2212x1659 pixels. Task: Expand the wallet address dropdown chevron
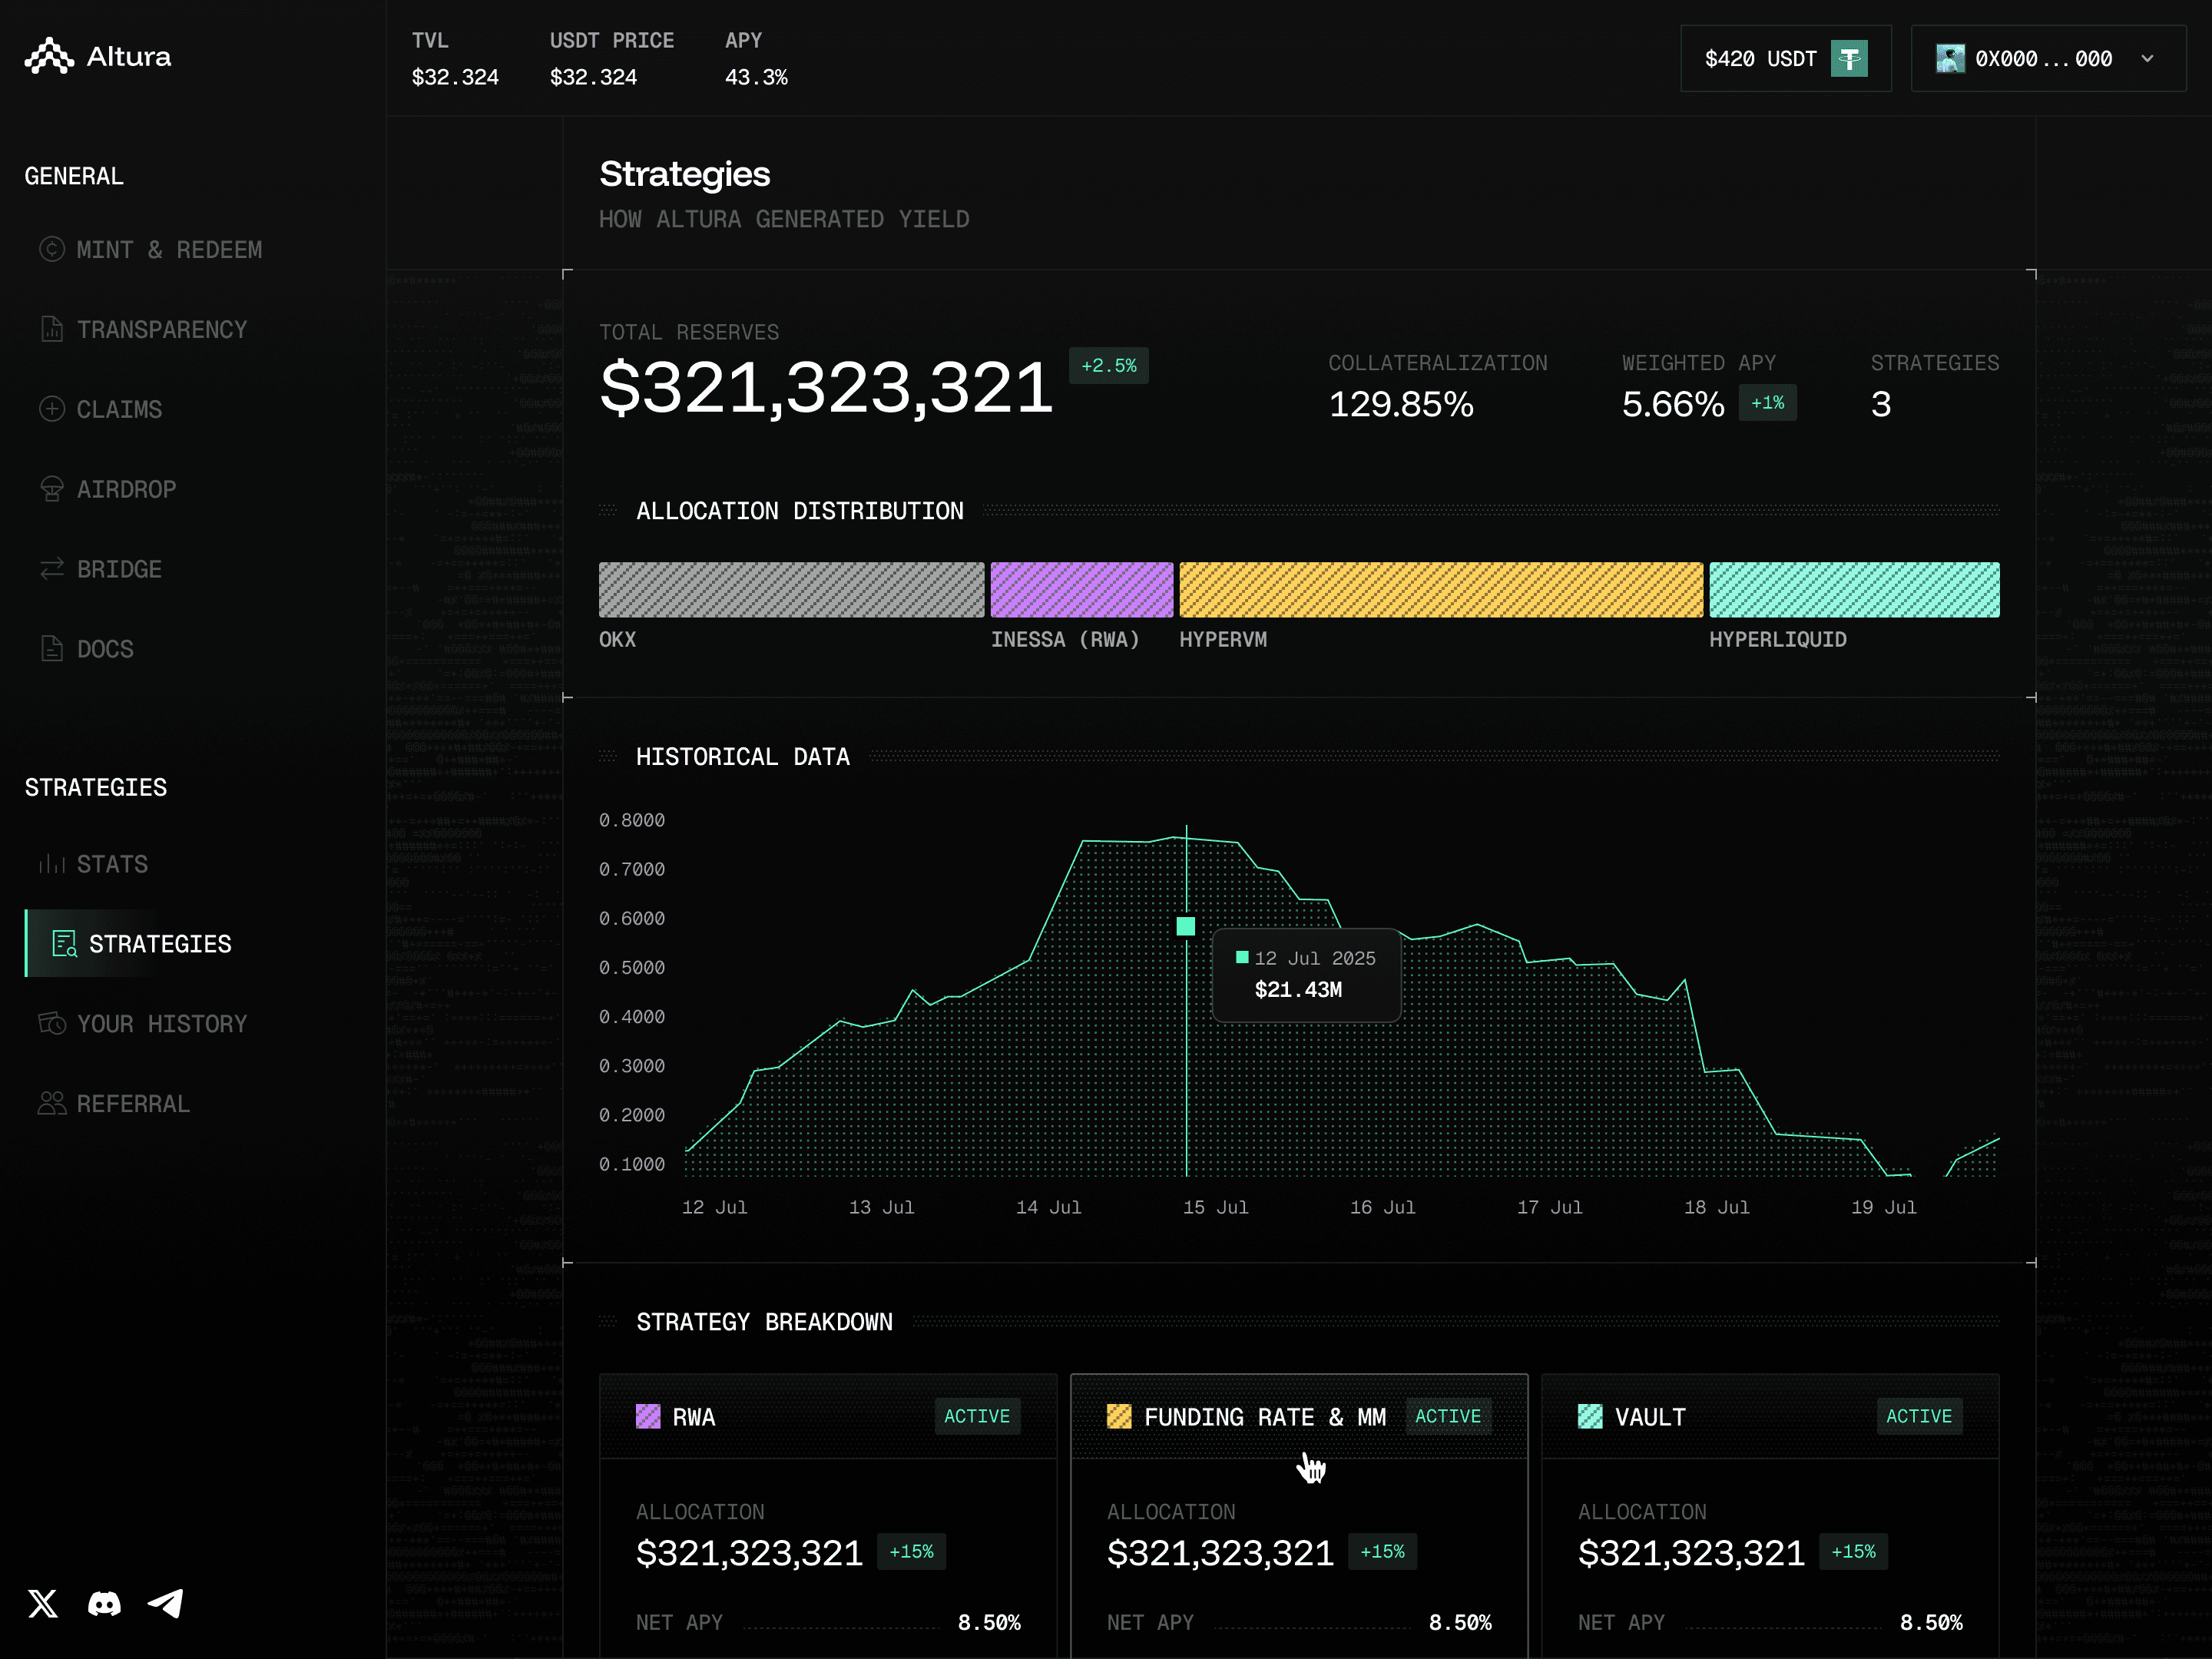point(2147,59)
